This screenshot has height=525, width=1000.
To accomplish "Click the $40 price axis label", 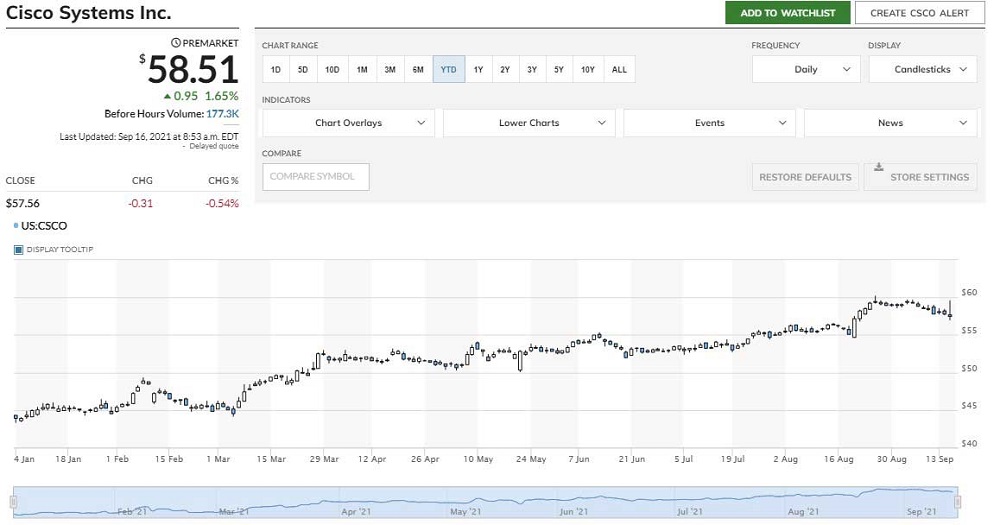I will (969, 443).
